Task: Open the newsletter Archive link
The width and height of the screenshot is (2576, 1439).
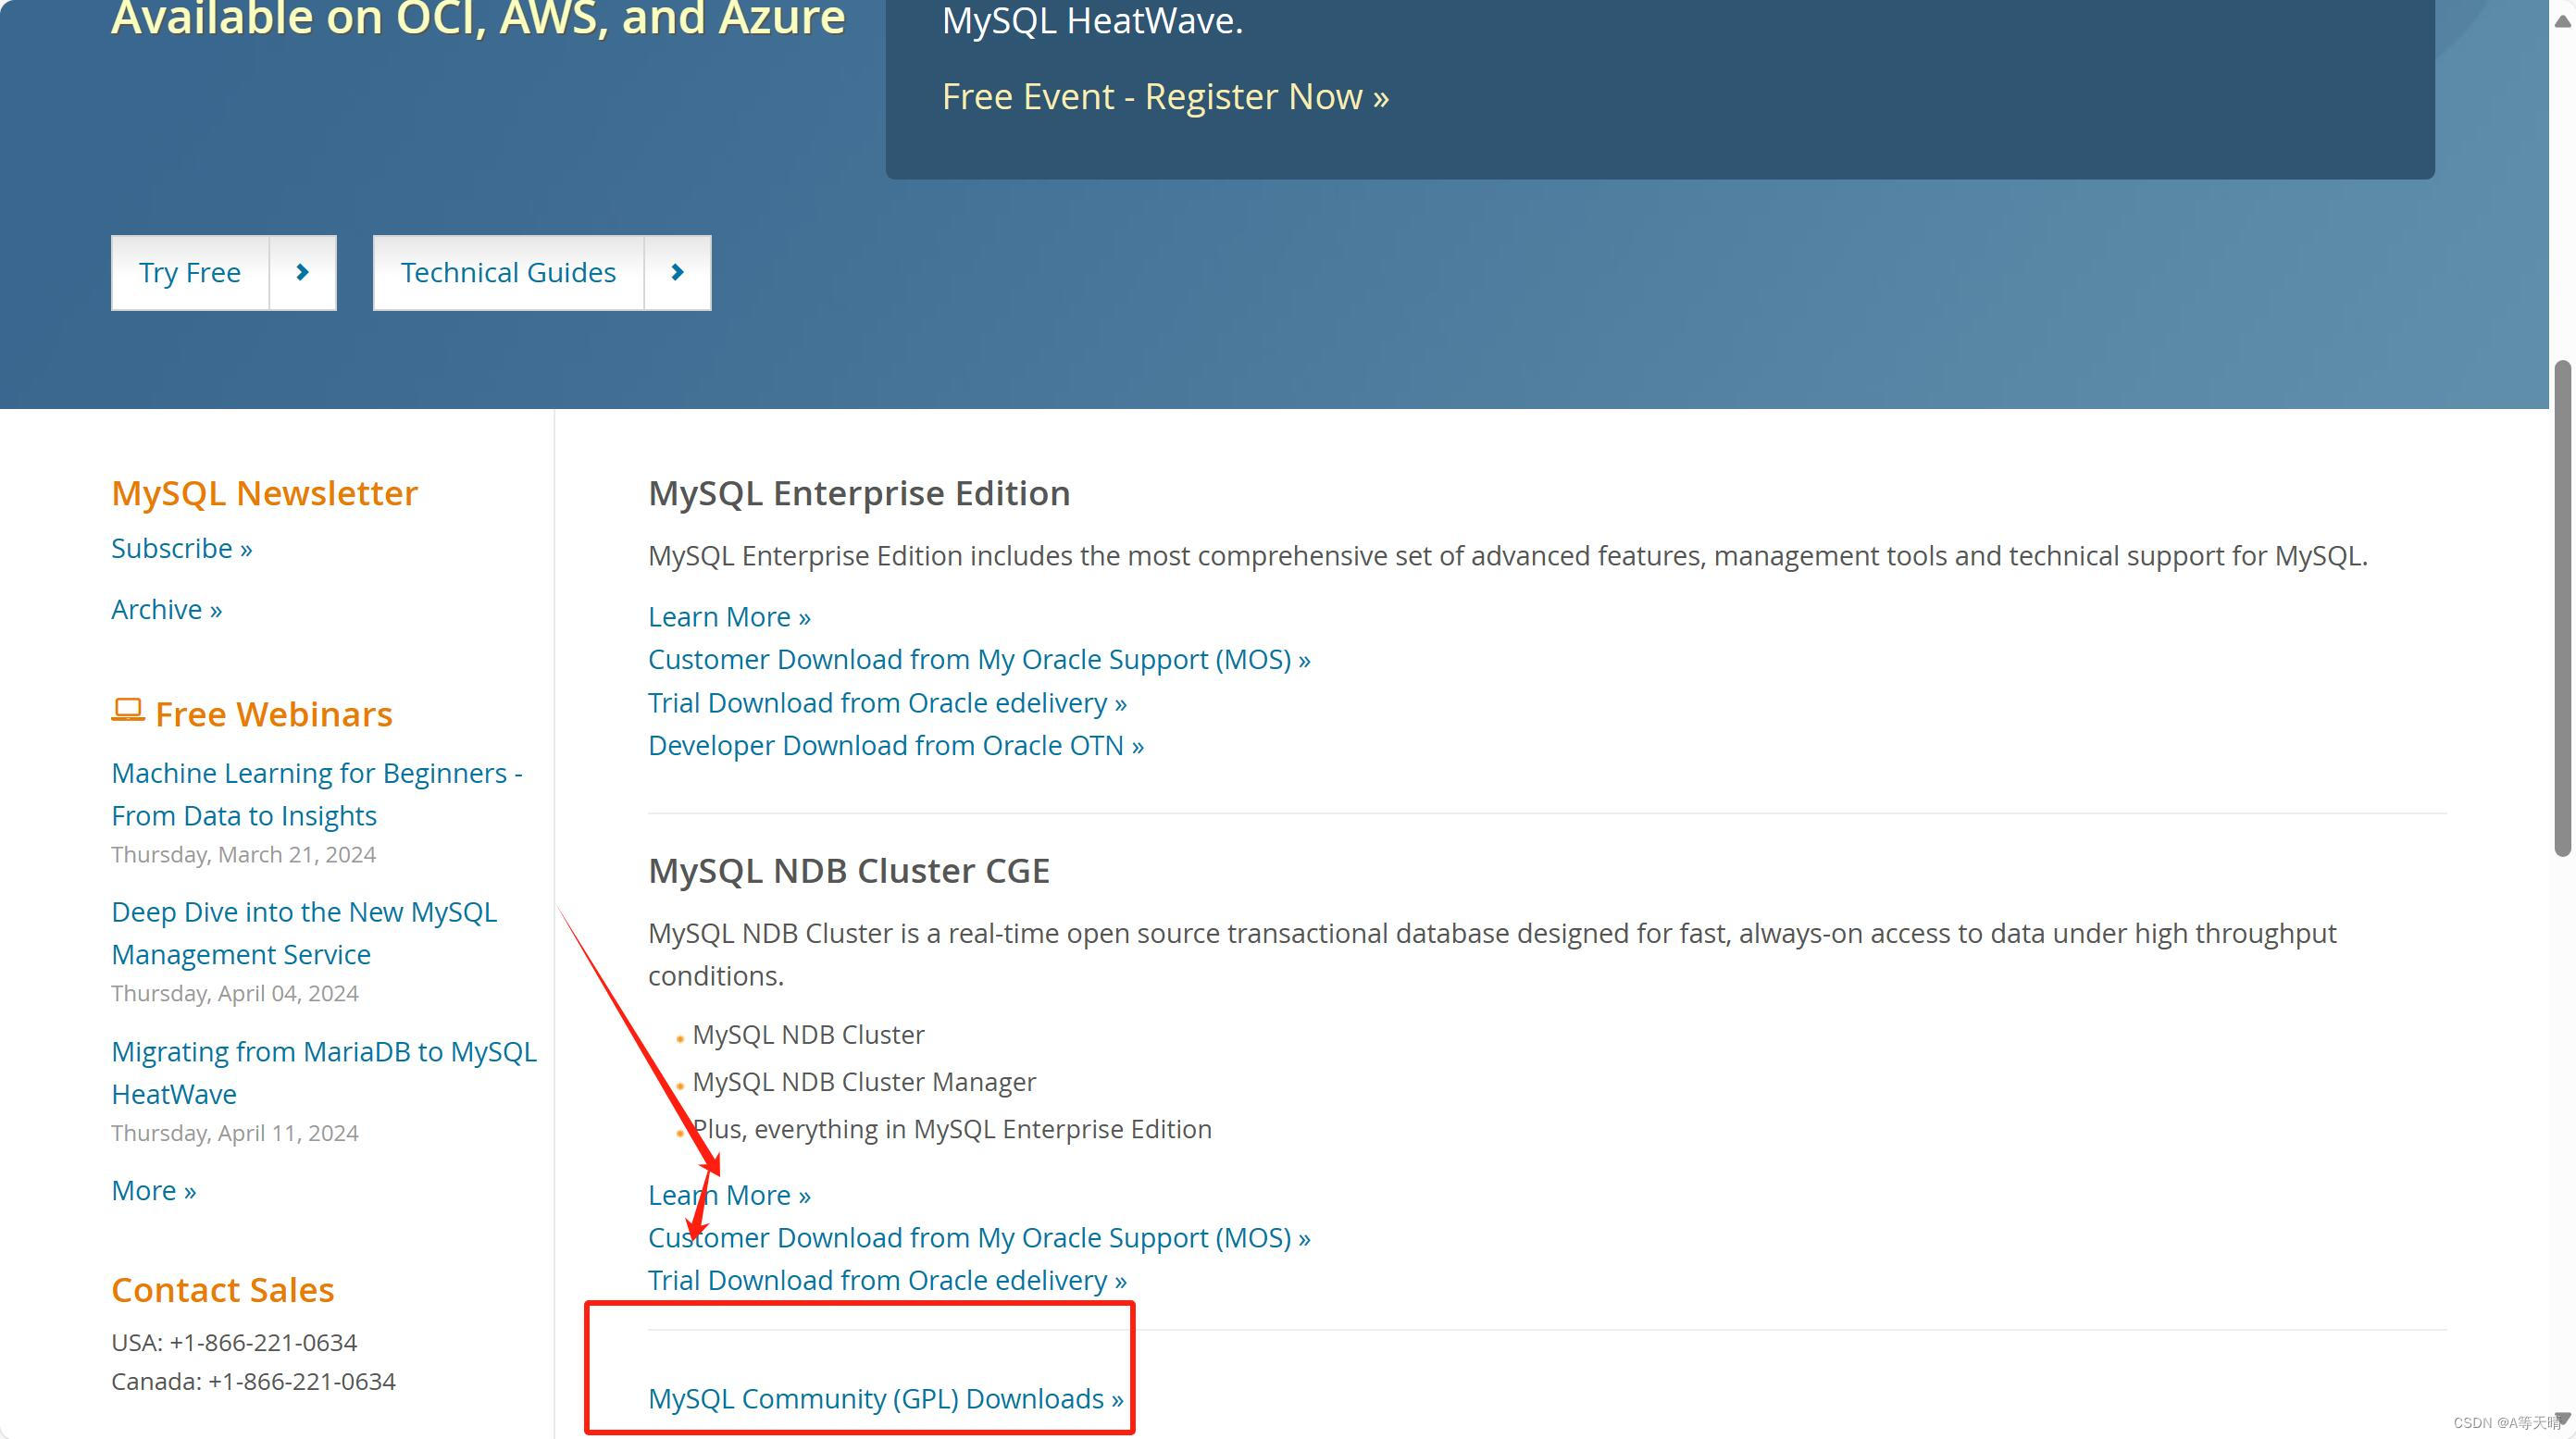Action: point(166,609)
